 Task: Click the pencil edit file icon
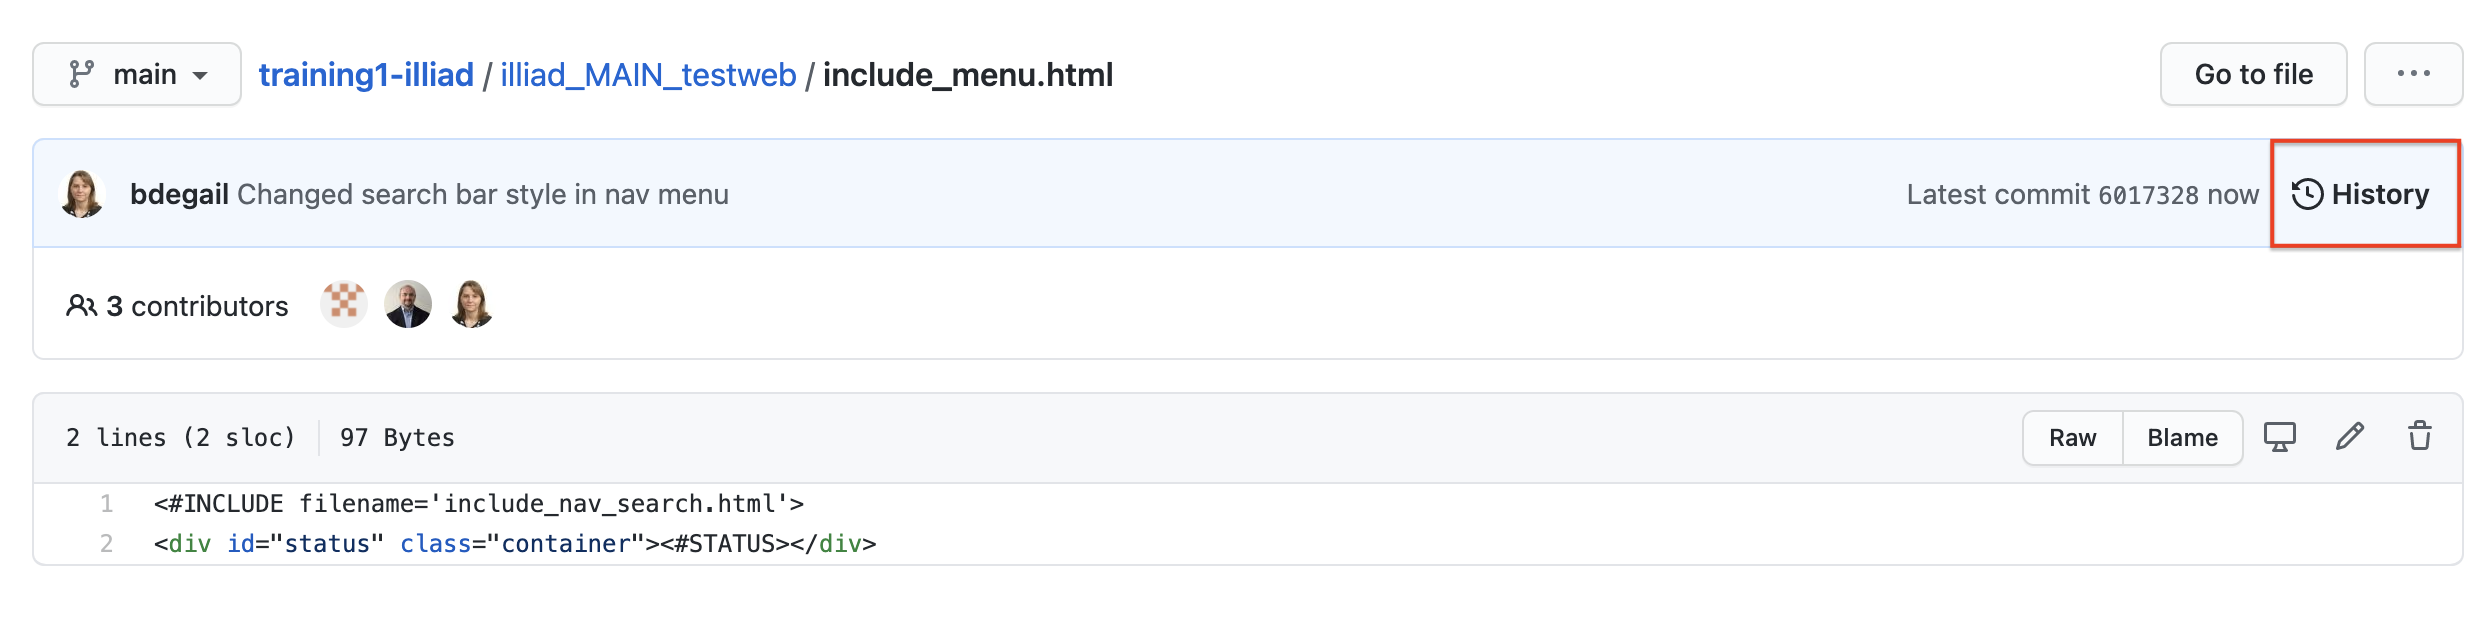click(2350, 437)
